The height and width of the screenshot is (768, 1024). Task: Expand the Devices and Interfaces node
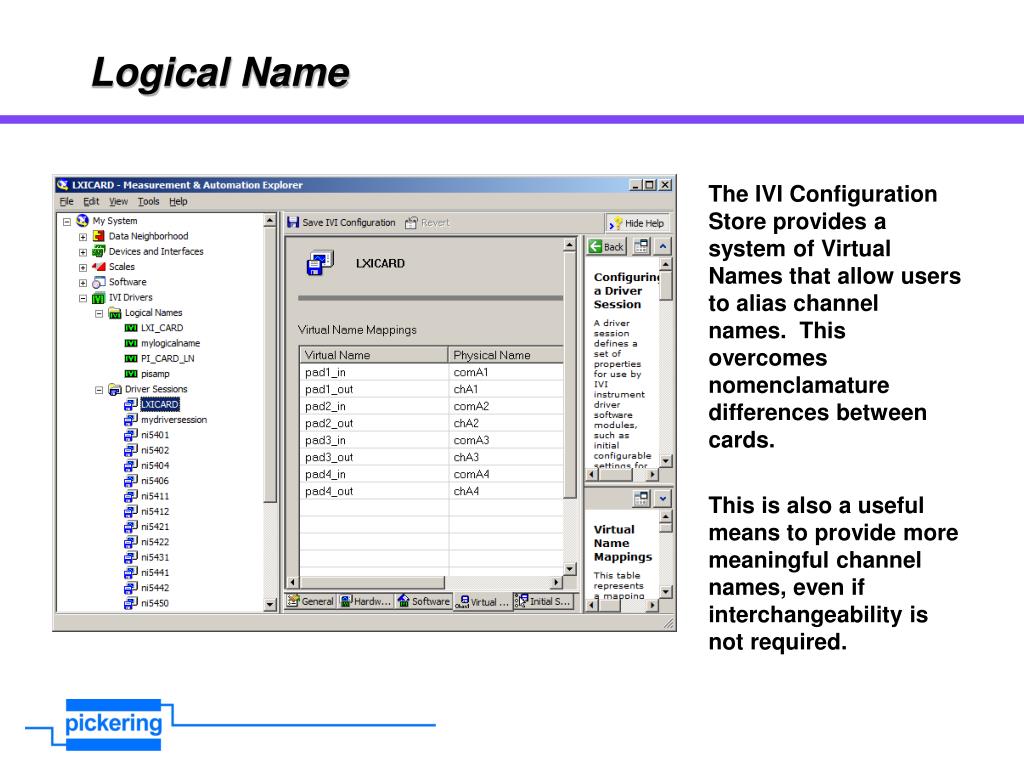pos(83,252)
